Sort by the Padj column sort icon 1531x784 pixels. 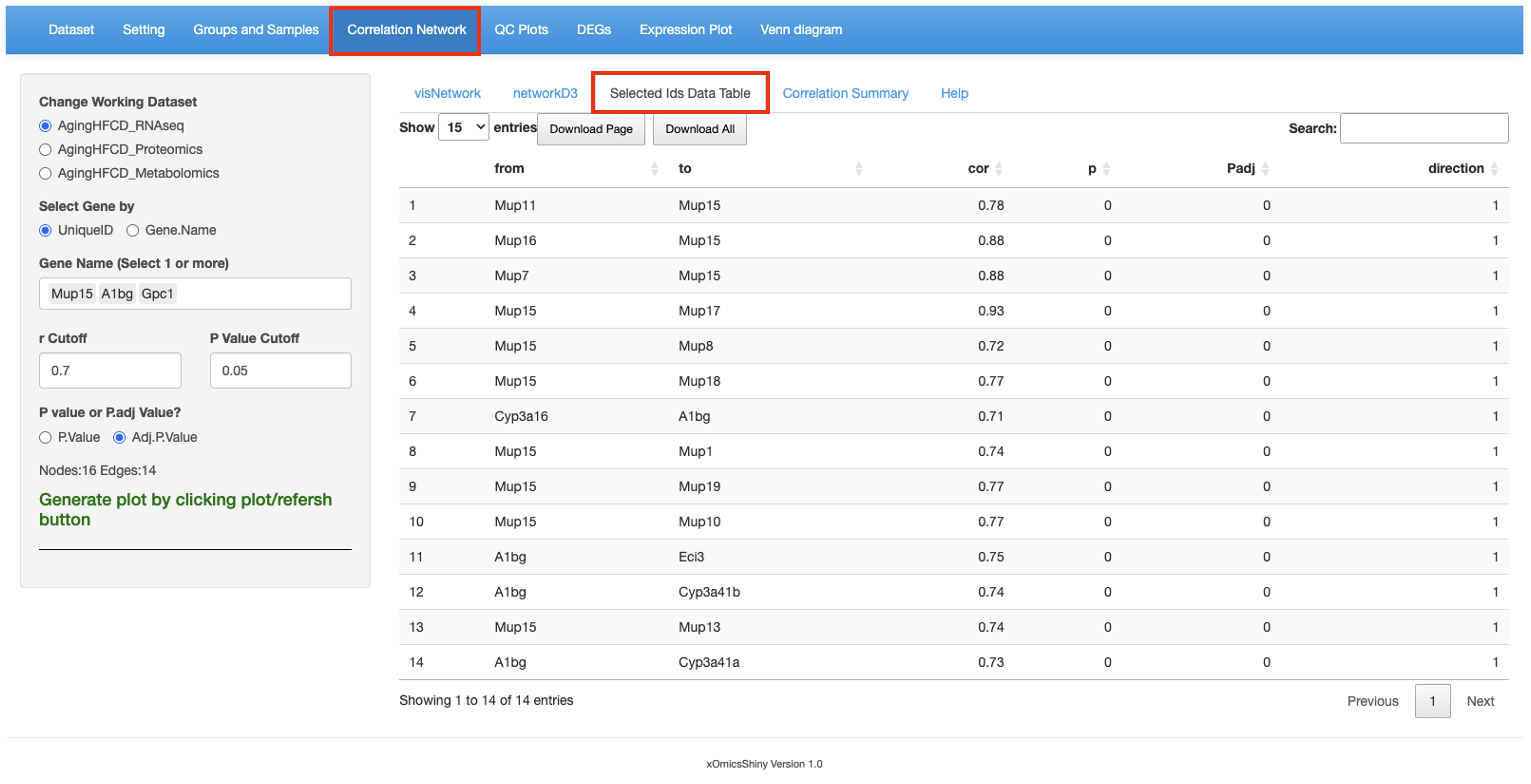(x=1265, y=169)
